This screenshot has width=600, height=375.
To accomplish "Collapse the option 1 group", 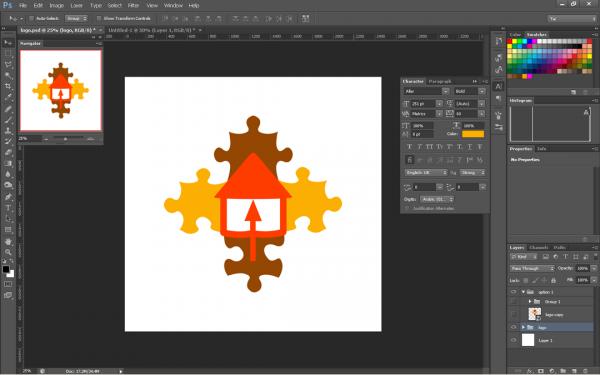I will (x=523, y=292).
